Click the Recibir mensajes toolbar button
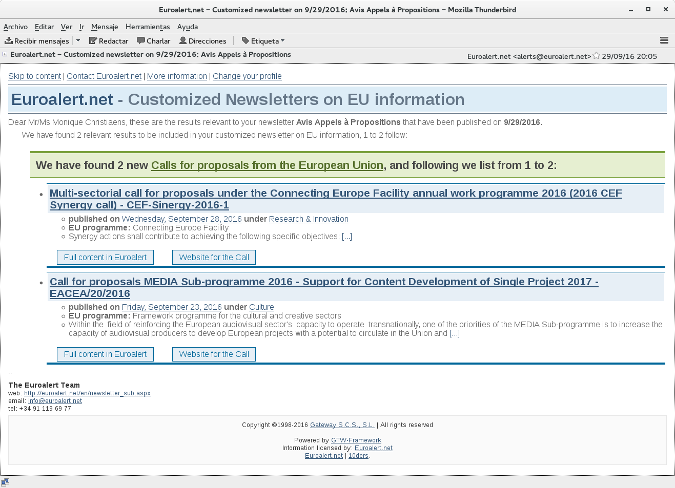Viewport: 675px width, 488px height. pyautogui.click(x=37, y=41)
